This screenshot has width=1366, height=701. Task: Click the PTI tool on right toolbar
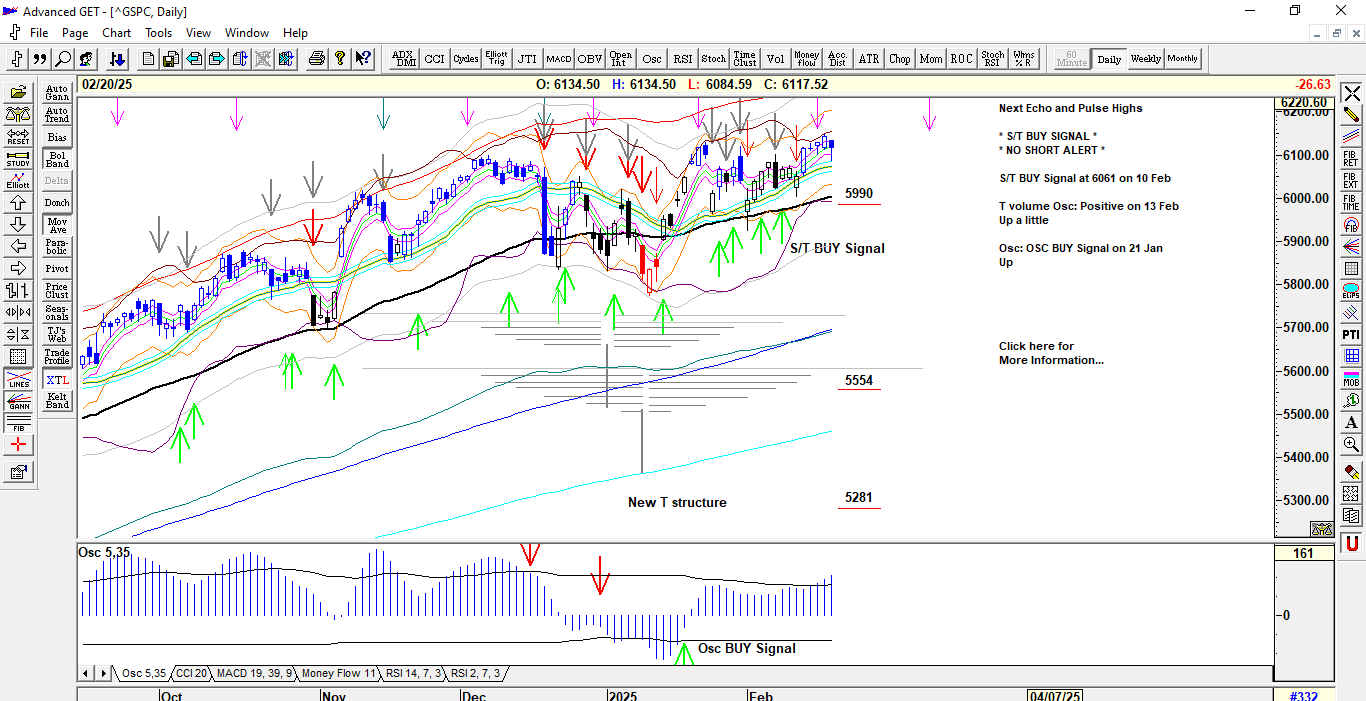pos(1351,334)
